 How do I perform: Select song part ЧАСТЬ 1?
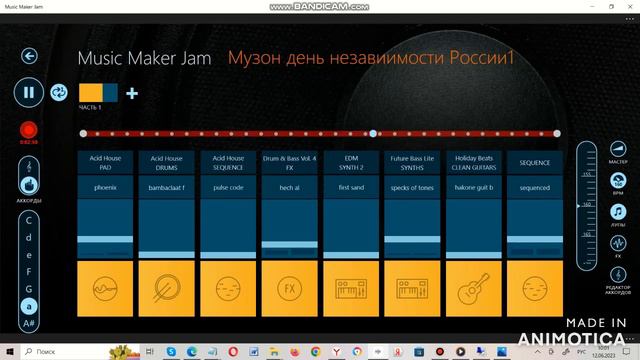click(x=98, y=93)
